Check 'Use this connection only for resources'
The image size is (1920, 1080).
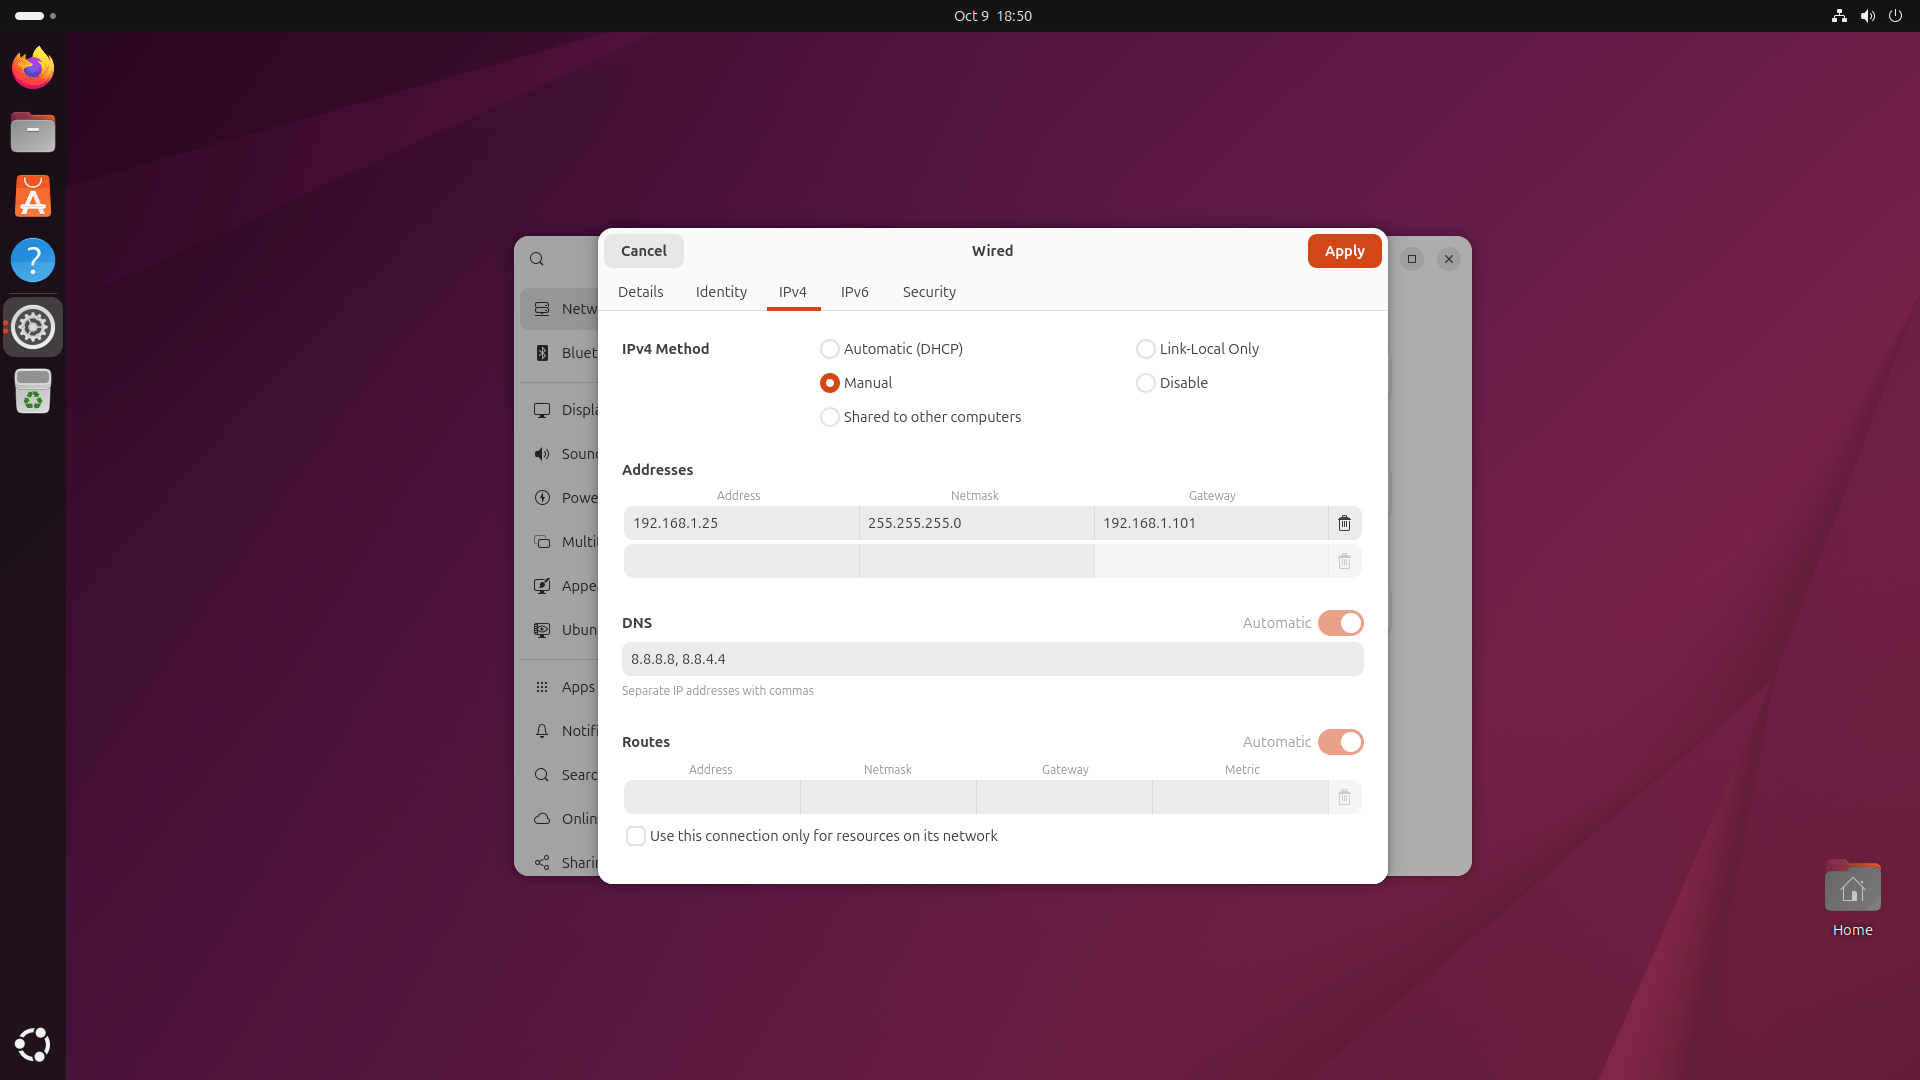point(636,836)
